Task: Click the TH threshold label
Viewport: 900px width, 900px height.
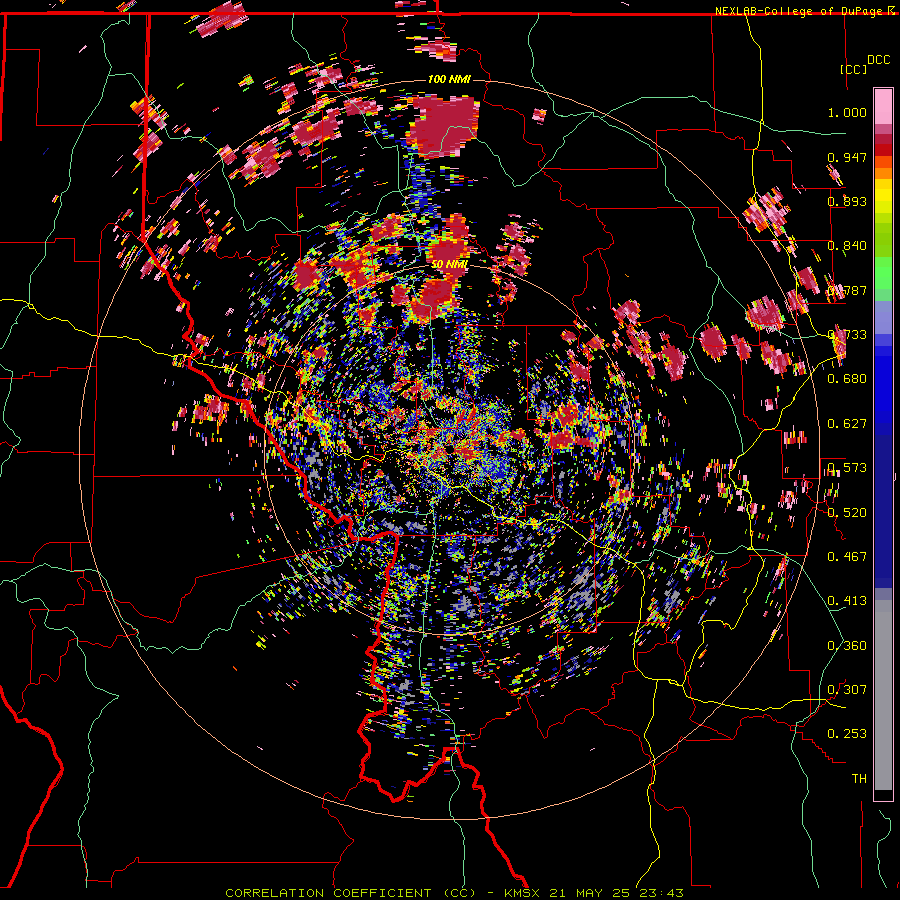Action: coord(859,779)
